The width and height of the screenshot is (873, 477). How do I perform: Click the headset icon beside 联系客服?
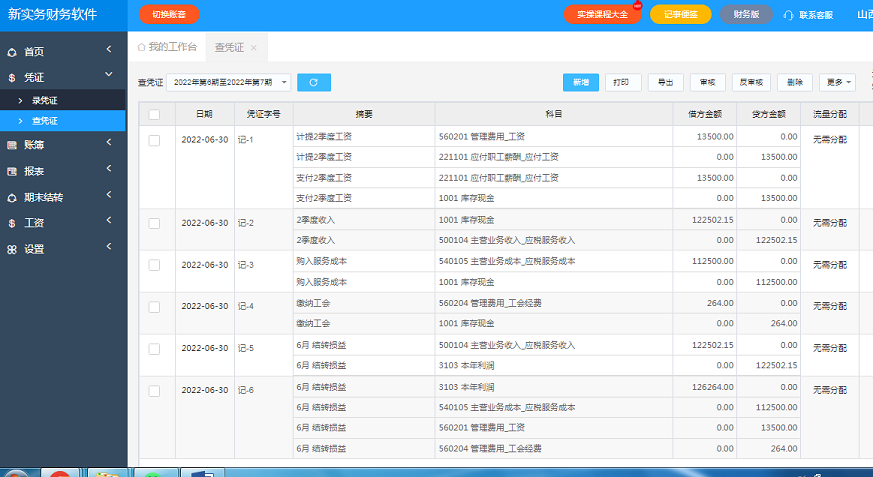(x=788, y=15)
